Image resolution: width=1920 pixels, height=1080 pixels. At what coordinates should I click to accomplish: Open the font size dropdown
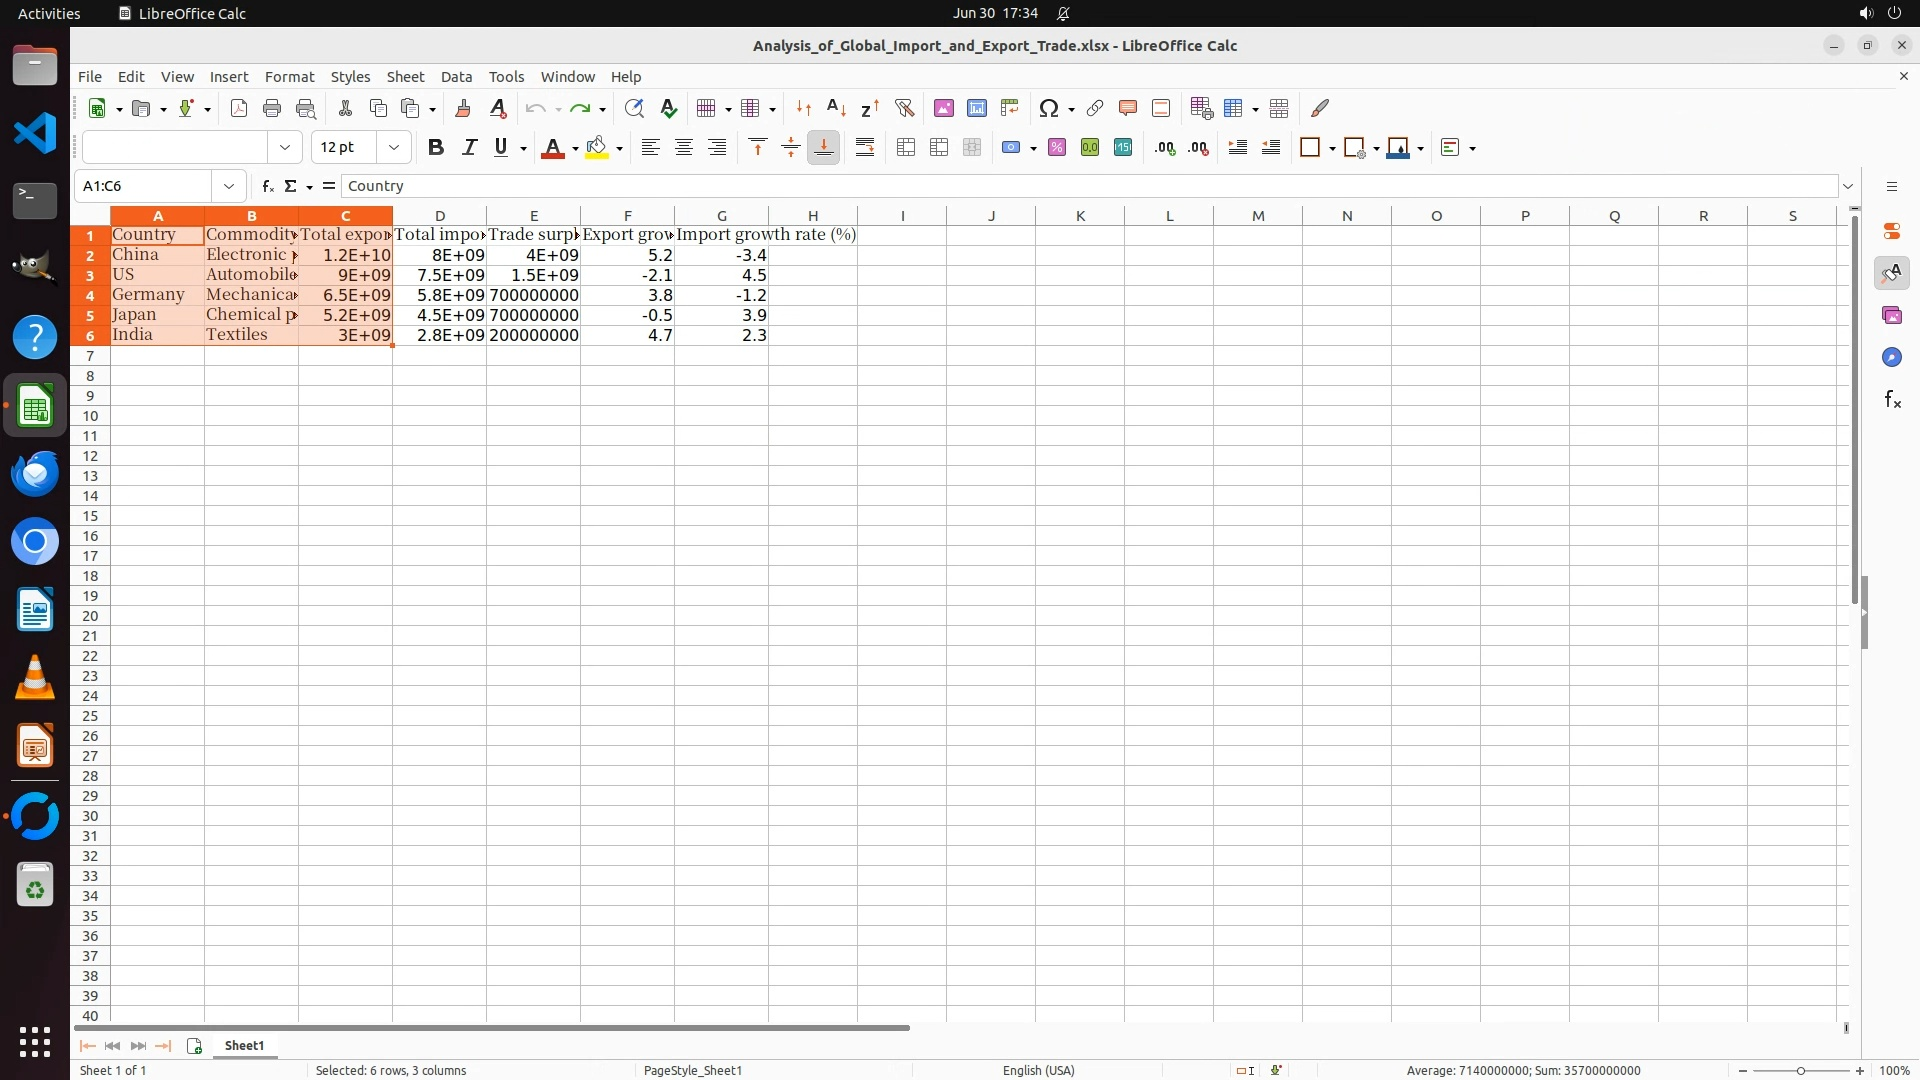(x=394, y=148)
